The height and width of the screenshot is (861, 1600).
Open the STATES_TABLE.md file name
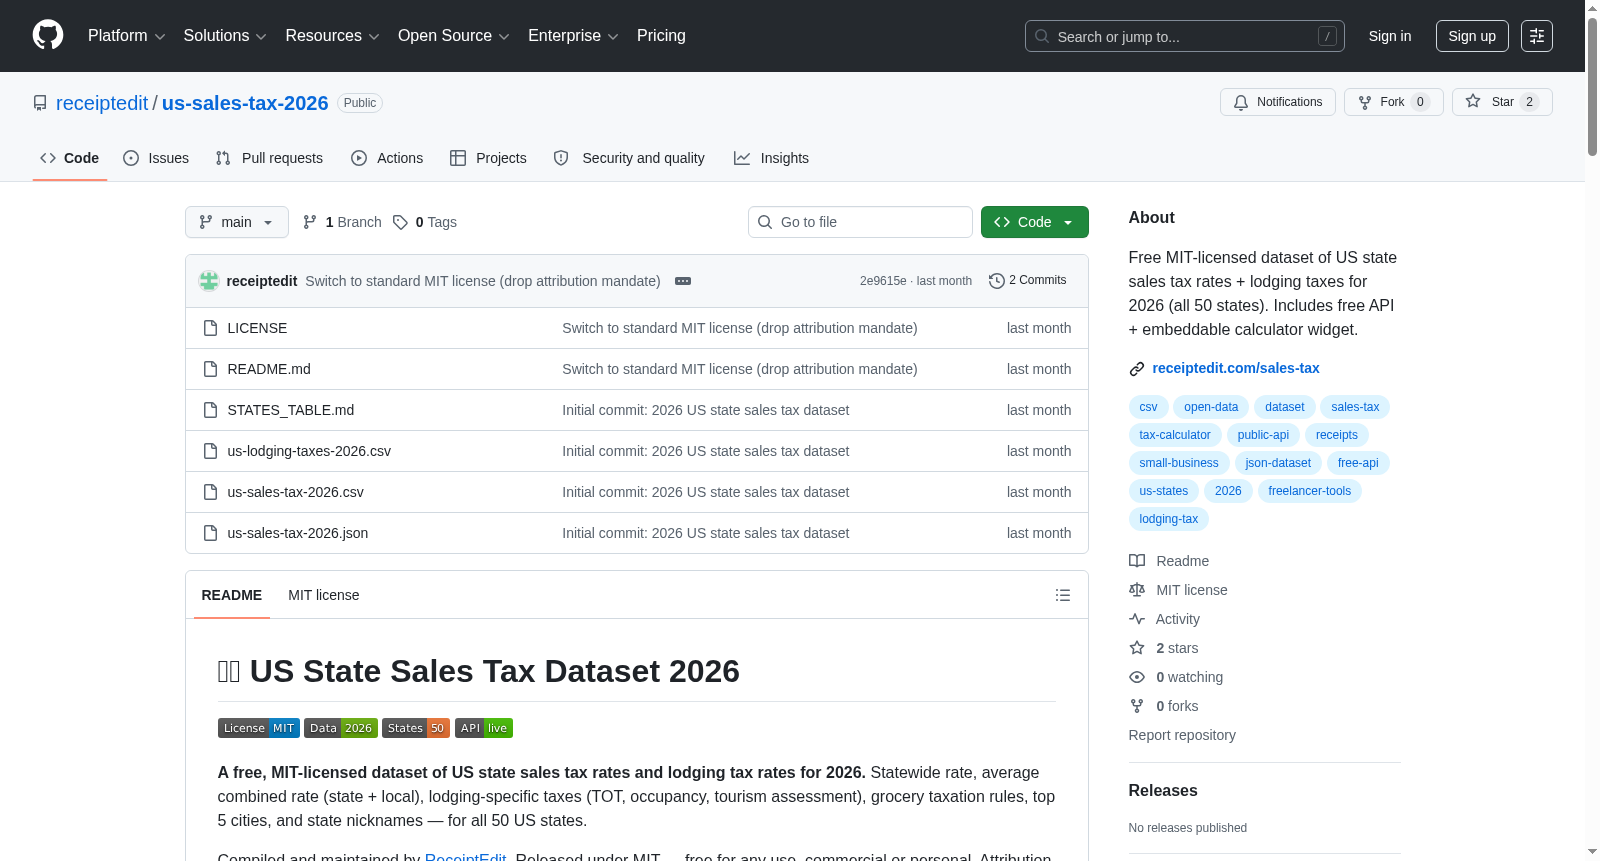(291, 410)
